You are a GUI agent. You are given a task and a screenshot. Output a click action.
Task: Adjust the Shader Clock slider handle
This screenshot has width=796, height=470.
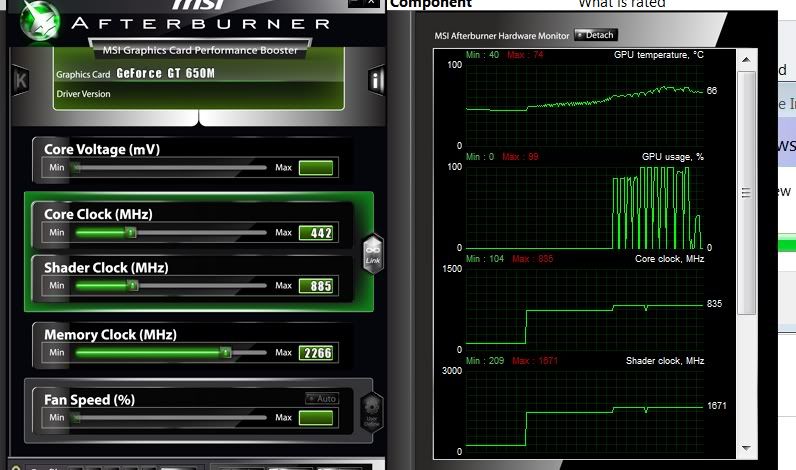click(x=132, y=285)
